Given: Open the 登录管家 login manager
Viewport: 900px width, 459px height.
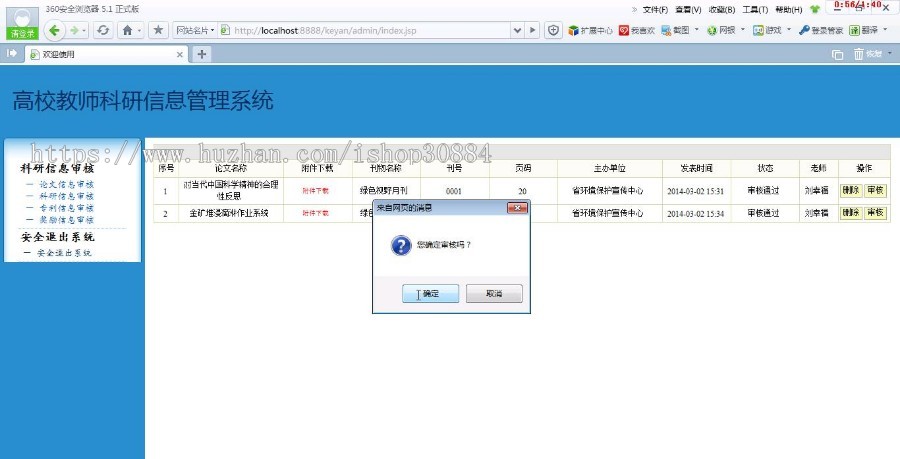Looking at the screenshot, I should point(821,30).
